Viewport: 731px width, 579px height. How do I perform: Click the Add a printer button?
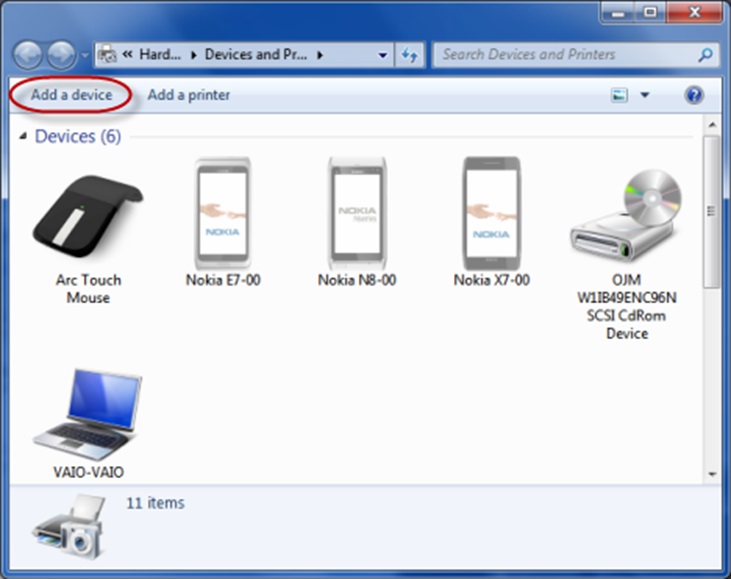pyautogui.click(x=189, y=95)
